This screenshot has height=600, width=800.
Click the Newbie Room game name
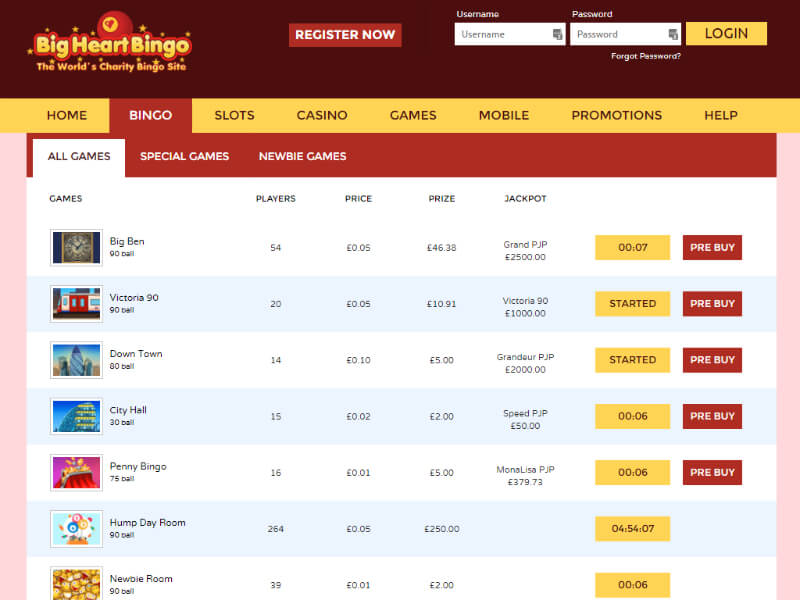(x=141, y=579)
